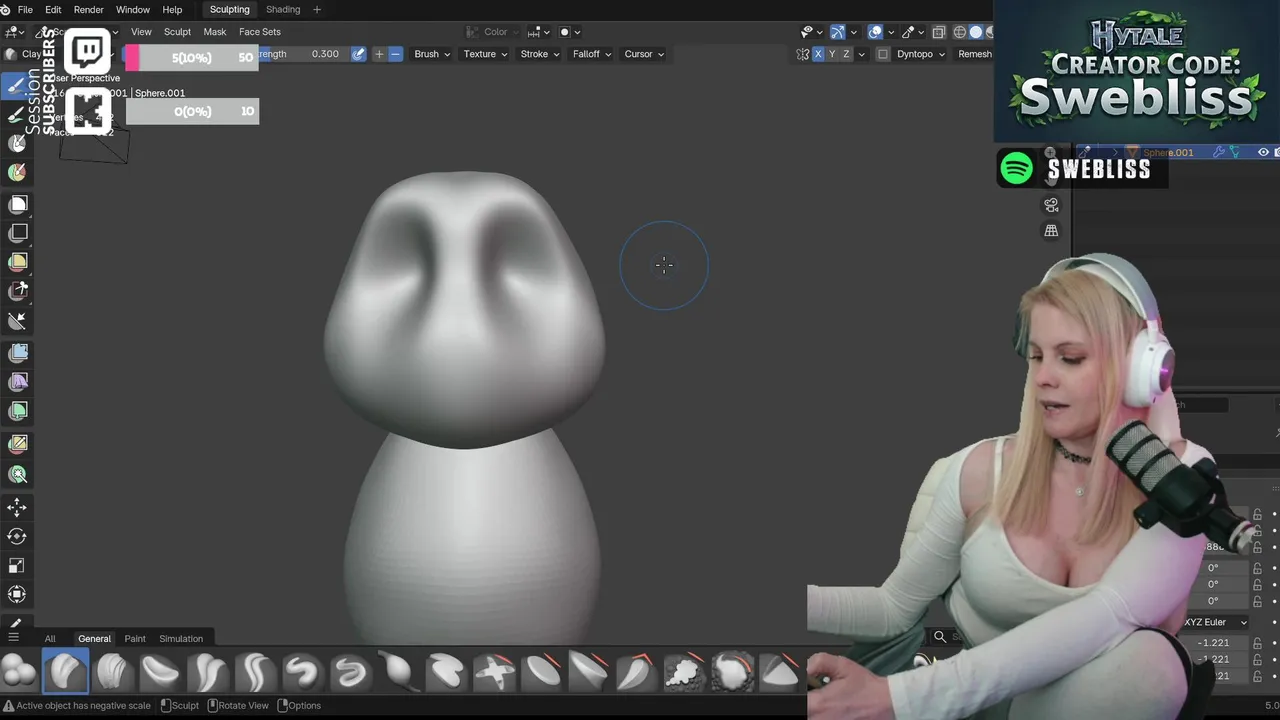
Task: Set brush direction to Subtract (minus)
Action: [395, 54]
